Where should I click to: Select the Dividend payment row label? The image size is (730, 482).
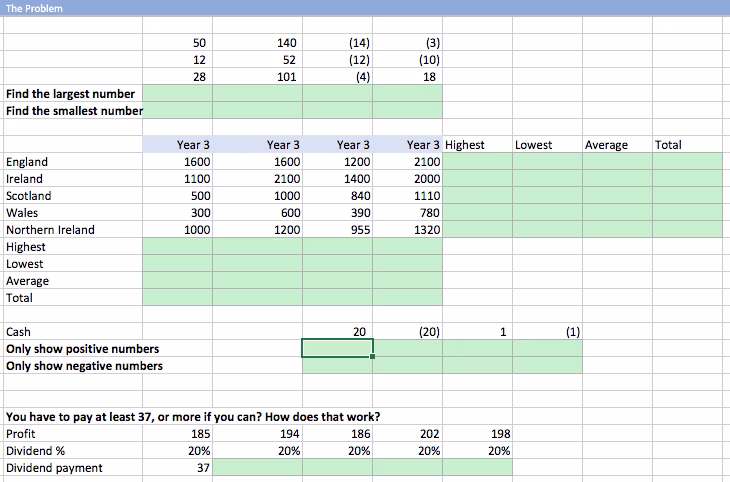(x=73, y=468)
